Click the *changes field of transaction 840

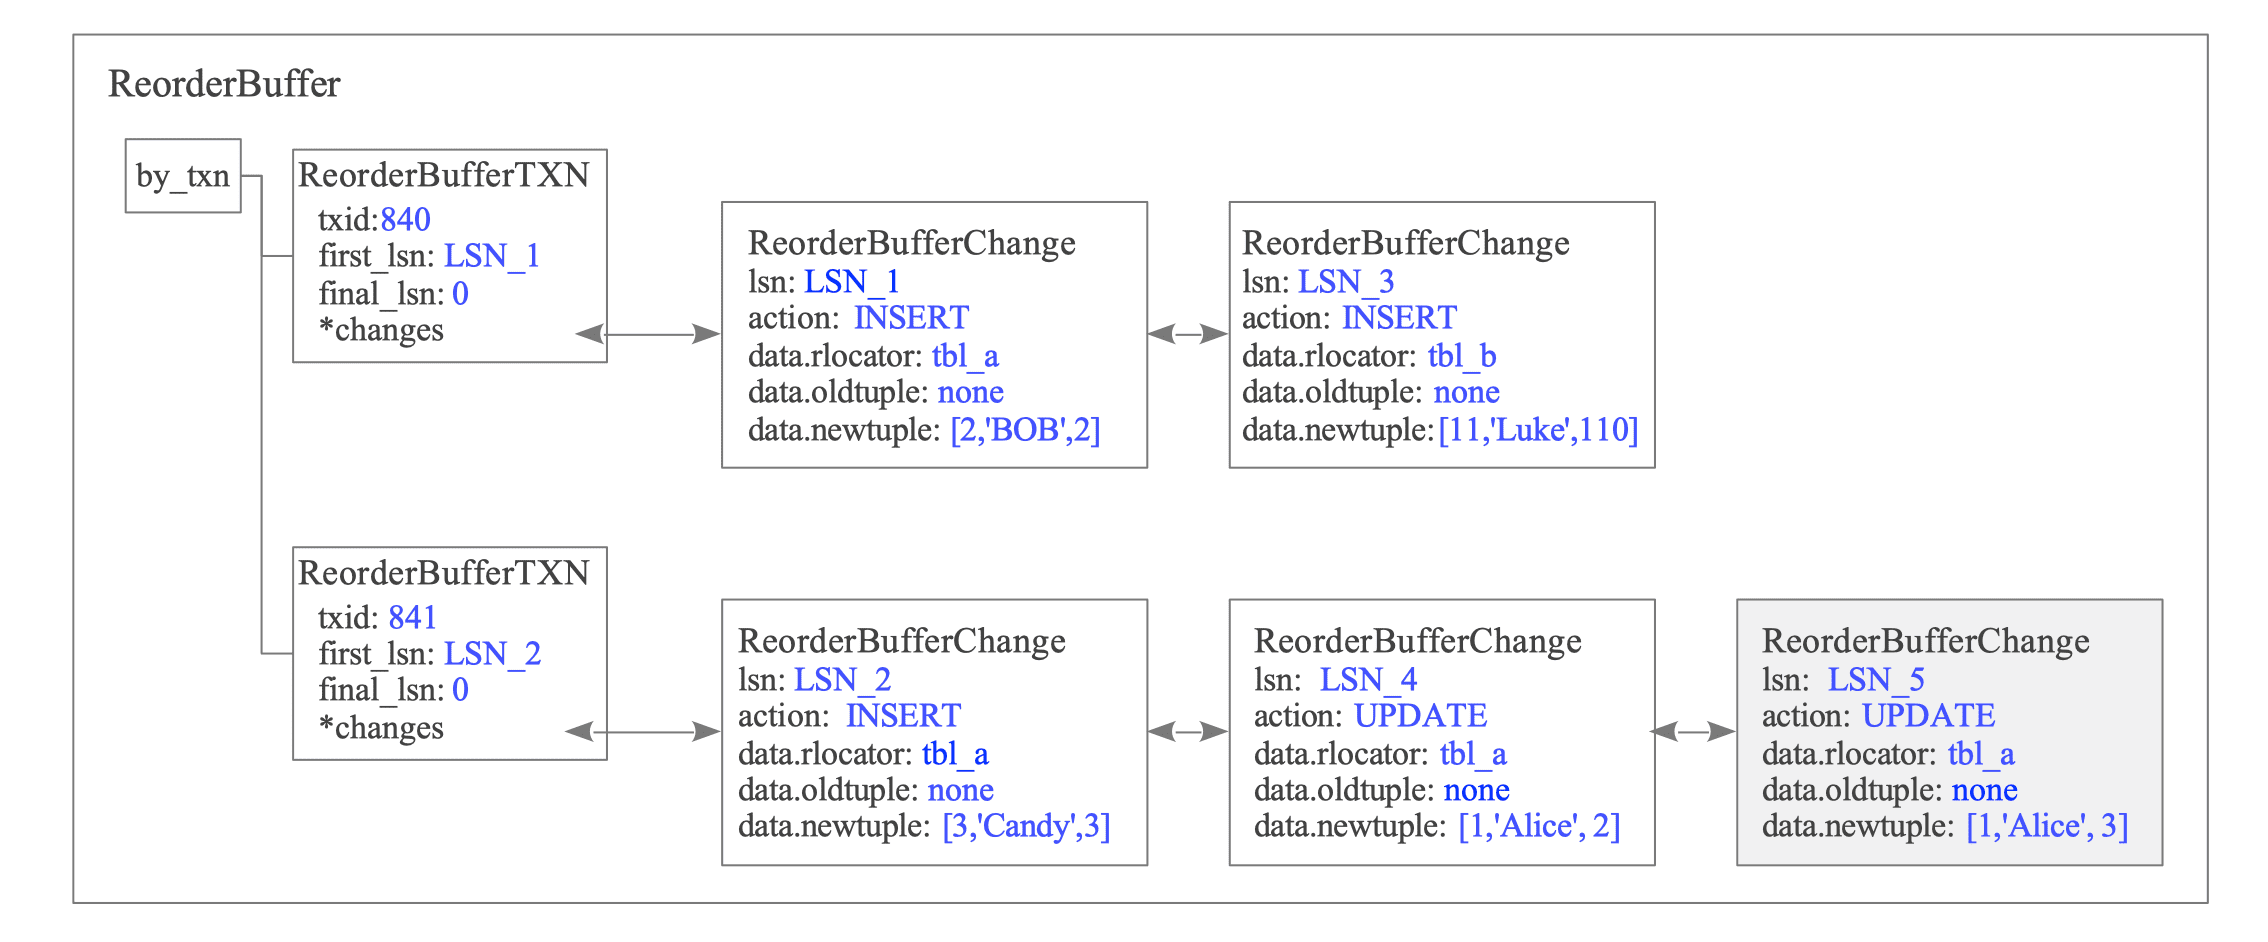[x=381, y=331]
